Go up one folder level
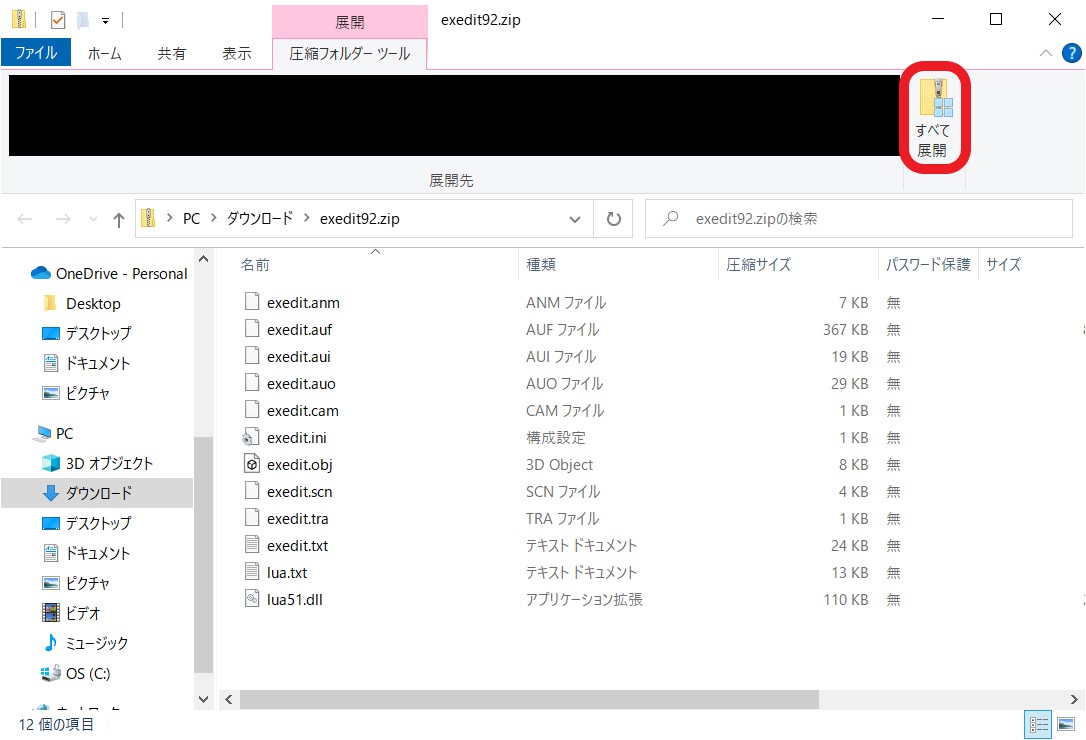The image size is (1086, 740). (x=118, y=220)
